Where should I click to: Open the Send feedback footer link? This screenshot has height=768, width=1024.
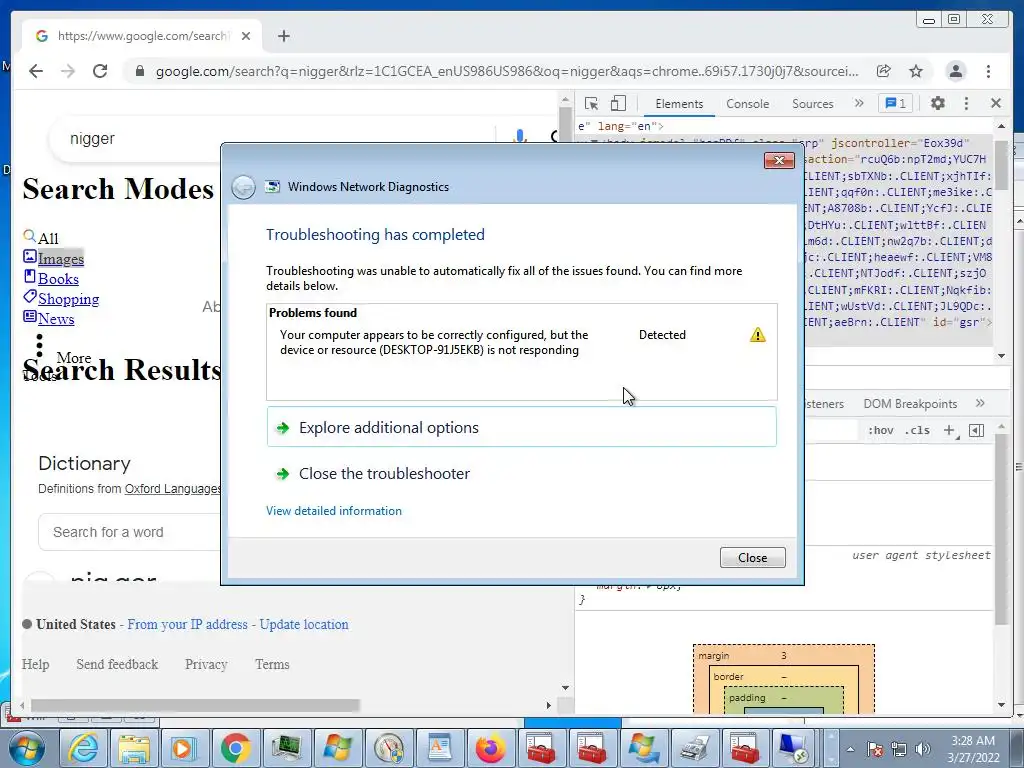[117, 664]
